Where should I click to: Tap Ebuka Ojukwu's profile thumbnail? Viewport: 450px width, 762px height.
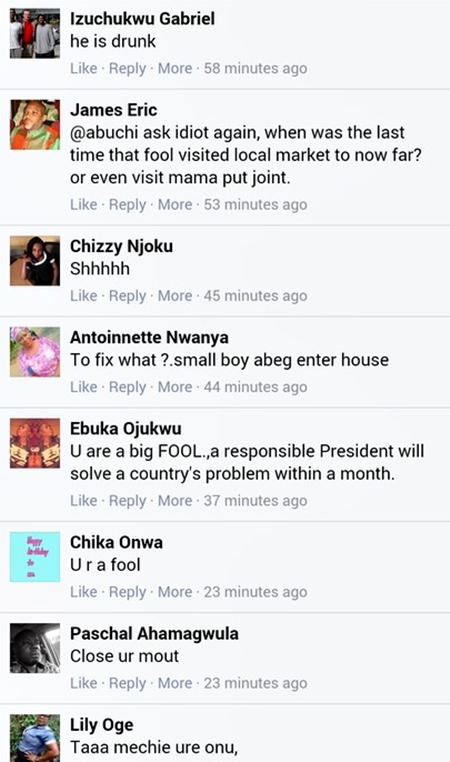[x=35, y=443]
